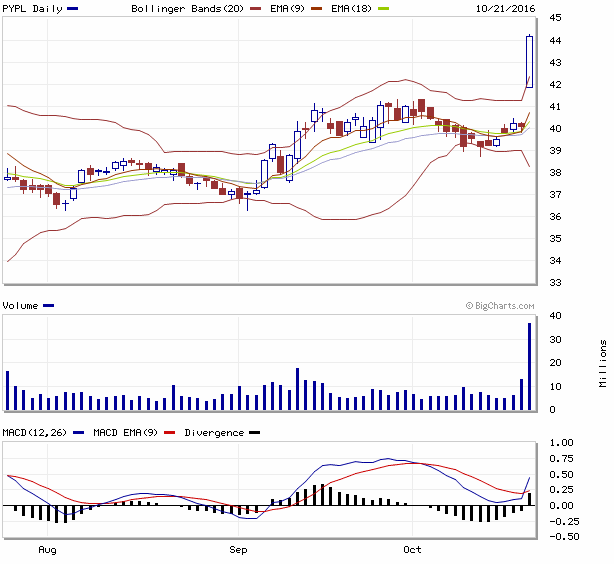Click the black Divergence legend swatch
Viewport: 614px width, 564px height.
point(255,433)
